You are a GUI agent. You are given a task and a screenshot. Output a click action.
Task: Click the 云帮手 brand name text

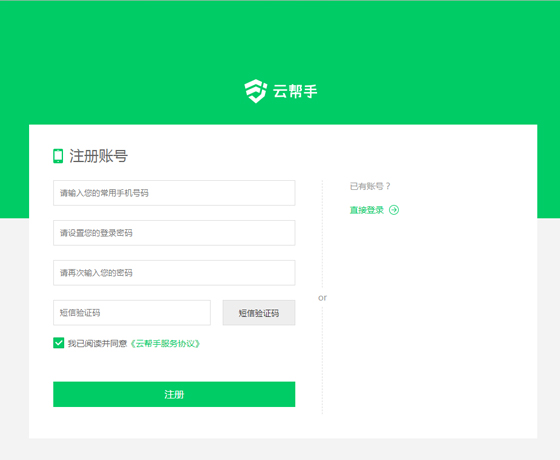295,91
